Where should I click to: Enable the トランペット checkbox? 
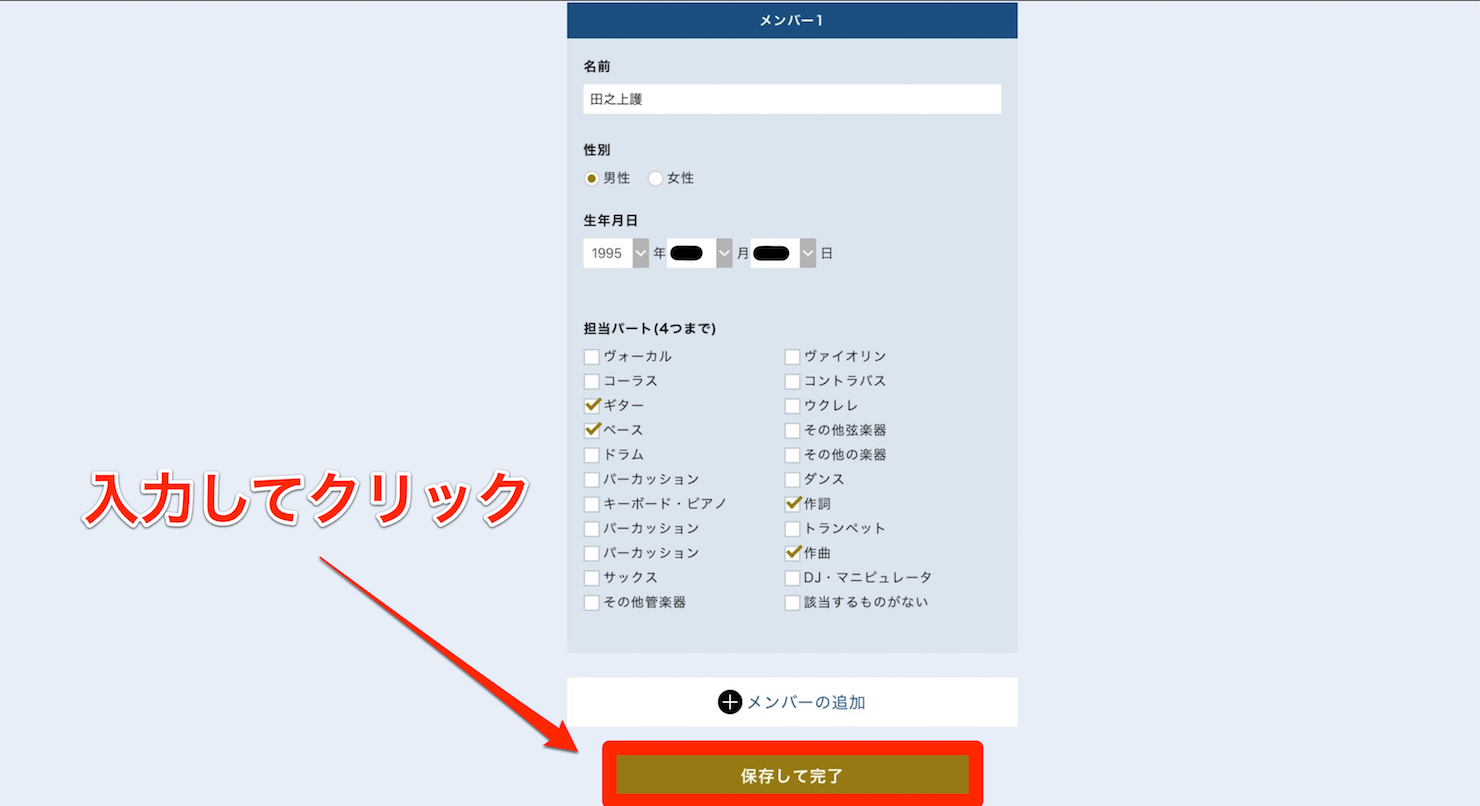pos(792,529)
